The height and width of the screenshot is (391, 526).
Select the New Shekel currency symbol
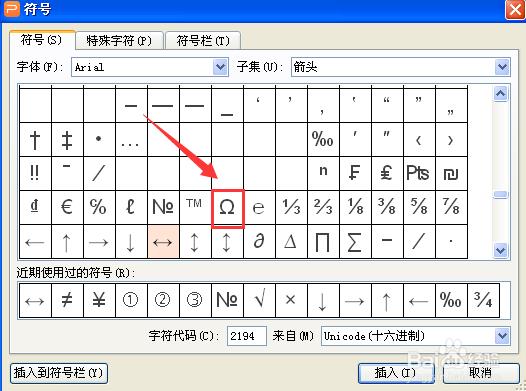451,174
